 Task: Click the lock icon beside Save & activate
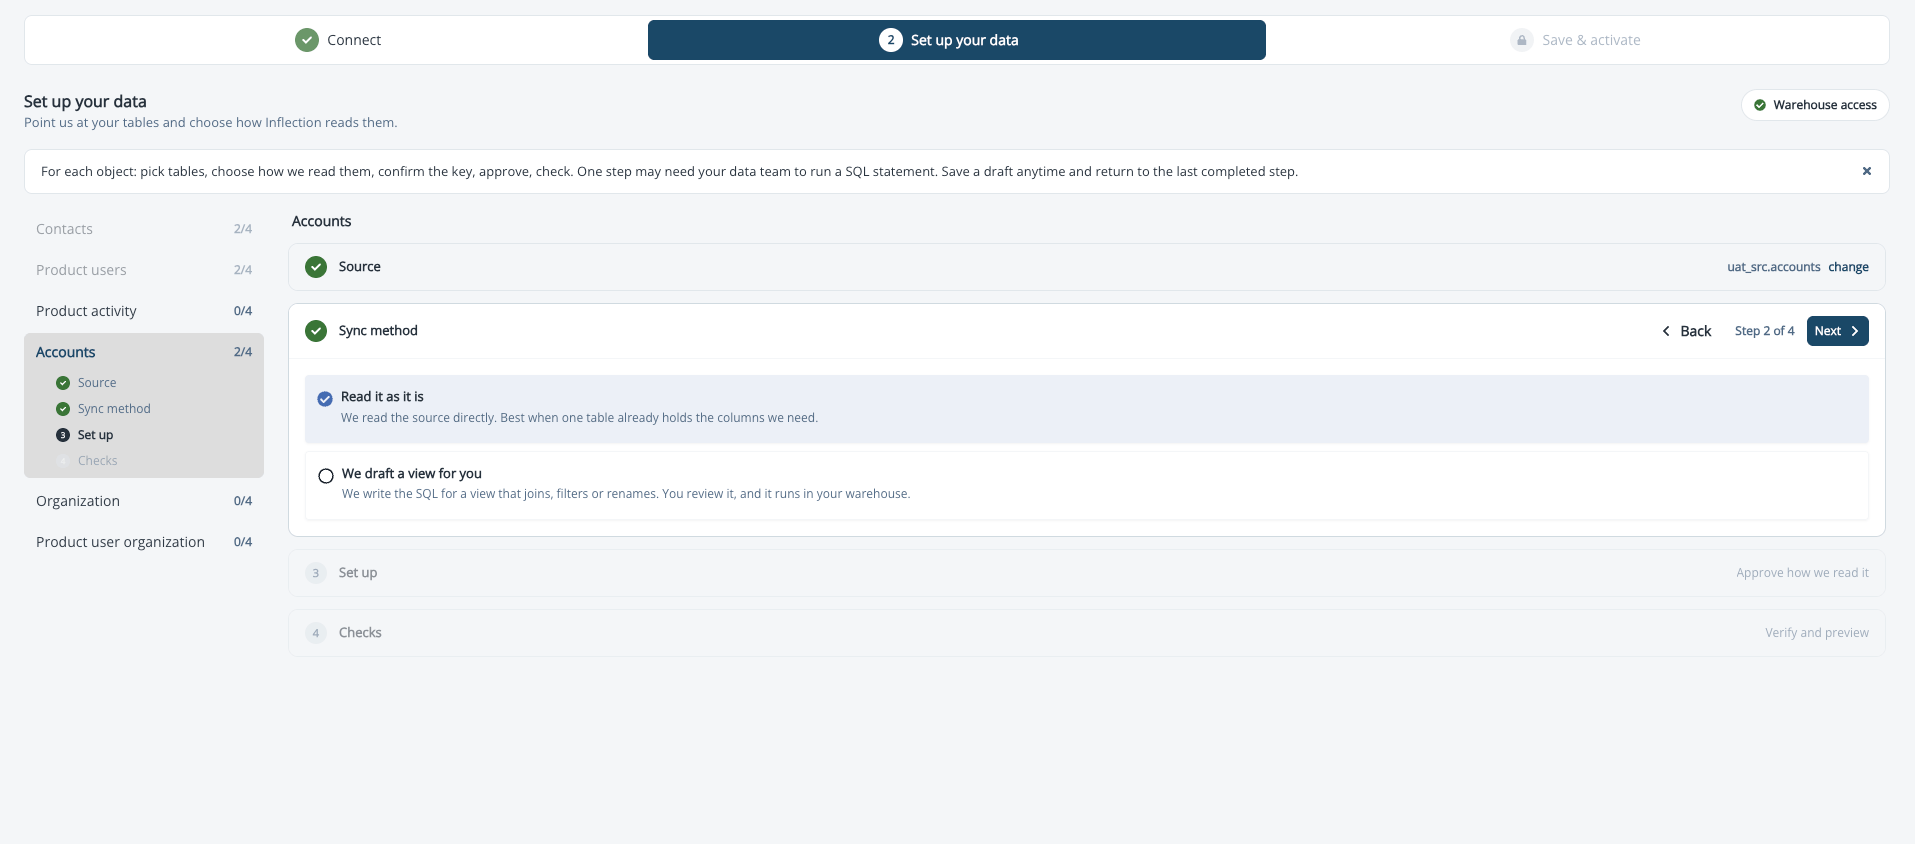1522,40
